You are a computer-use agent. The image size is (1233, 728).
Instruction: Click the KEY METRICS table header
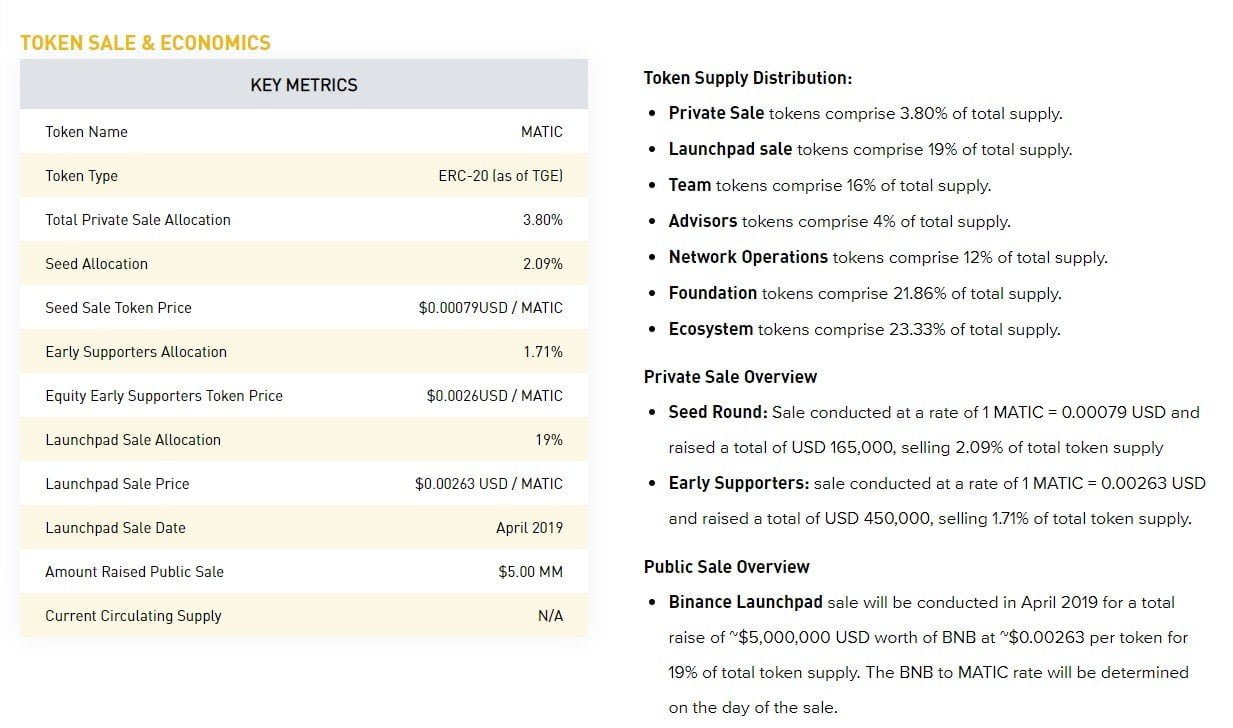(303, 85)
